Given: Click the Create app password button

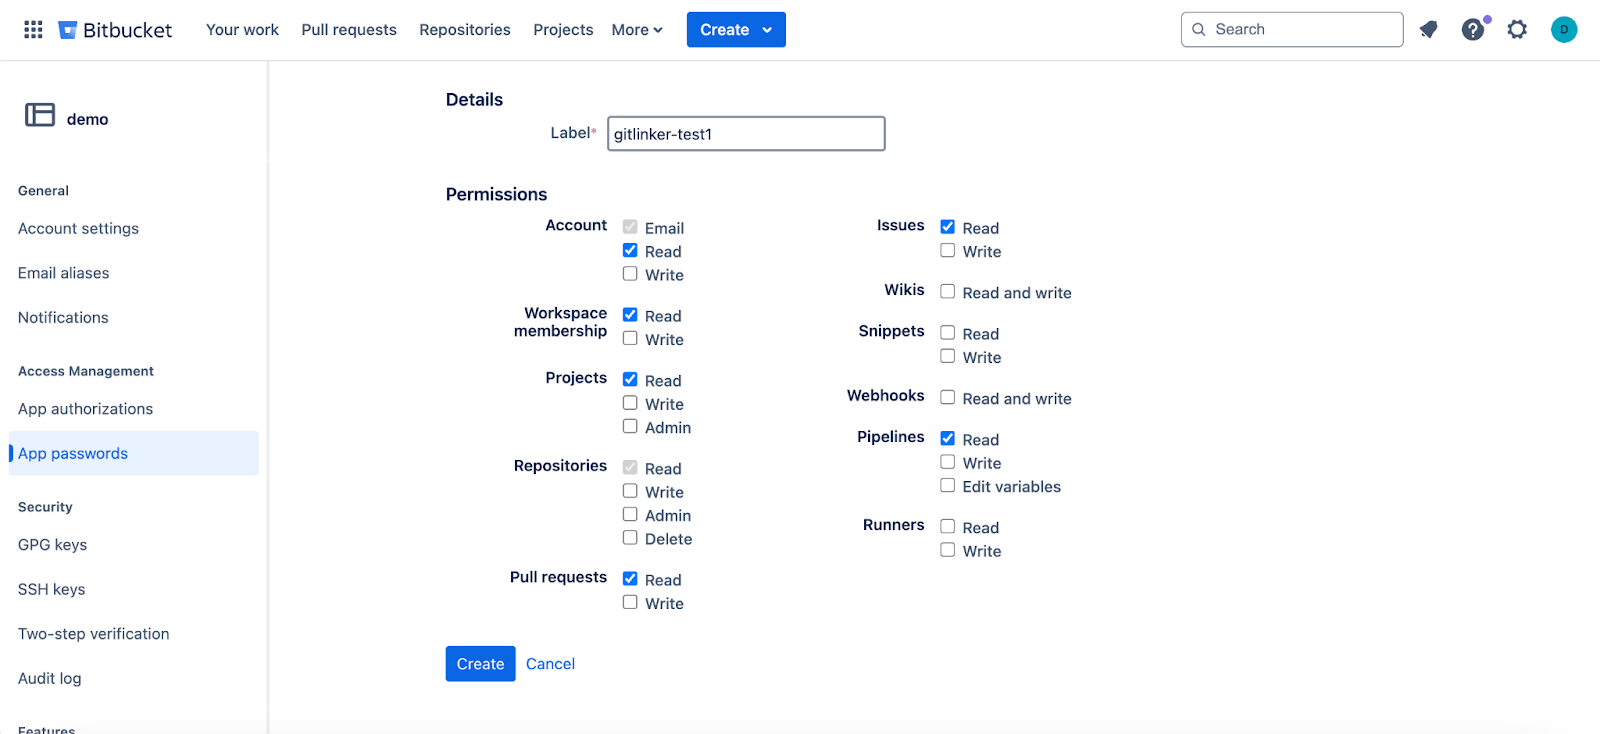Looking at the screenshot, I should (480, 664).
